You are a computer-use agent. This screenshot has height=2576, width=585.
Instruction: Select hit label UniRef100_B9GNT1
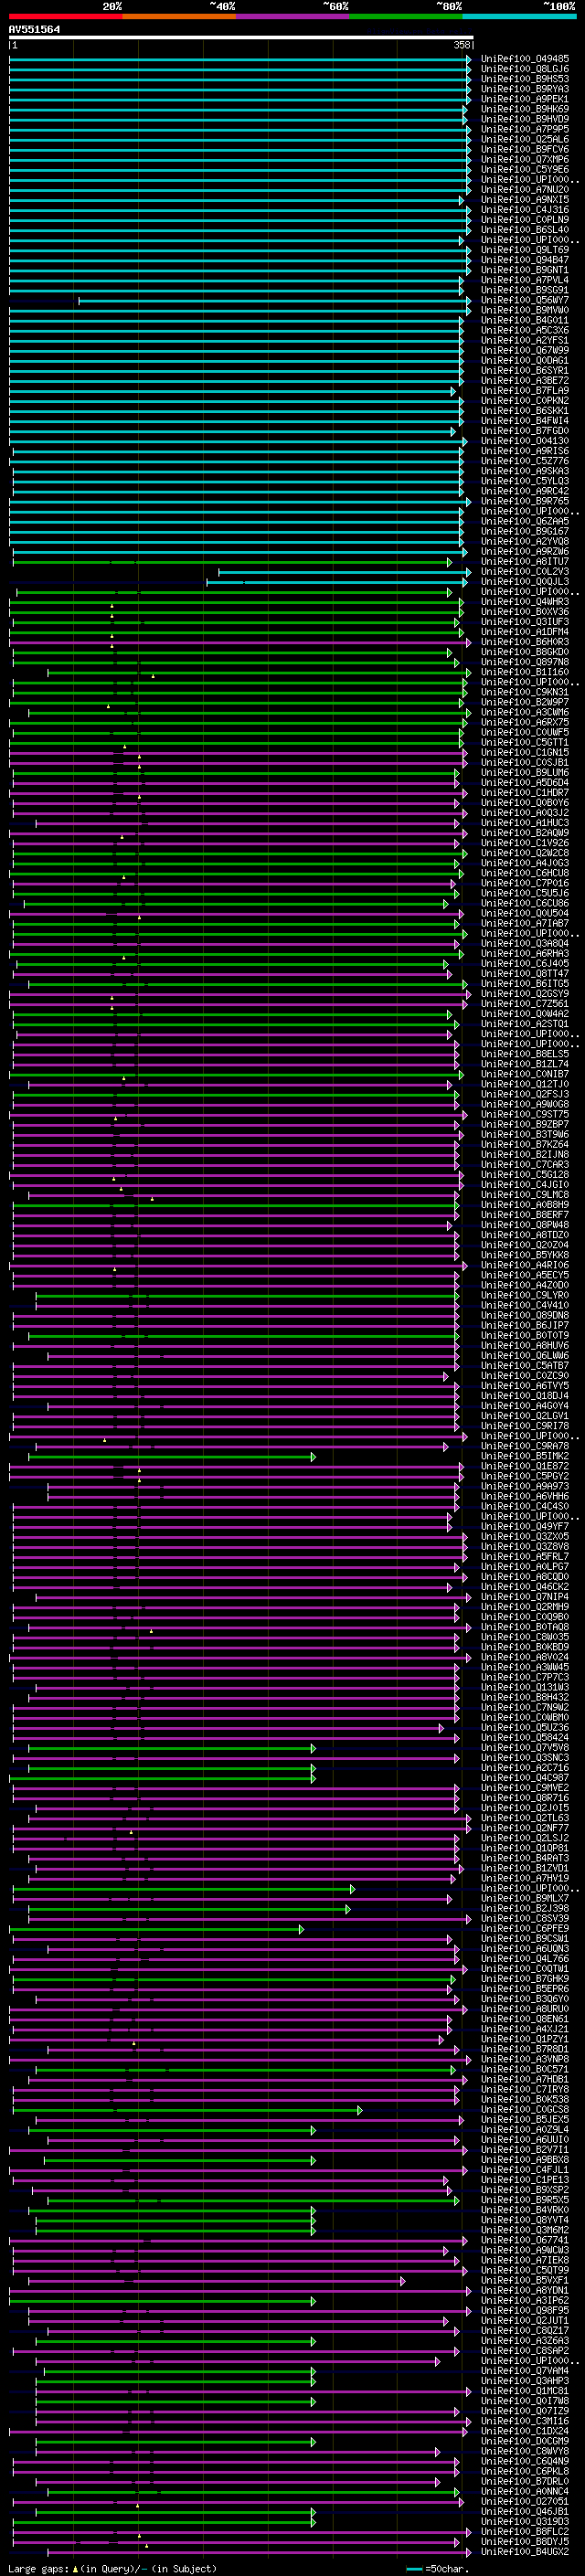(x=525, y=270)
